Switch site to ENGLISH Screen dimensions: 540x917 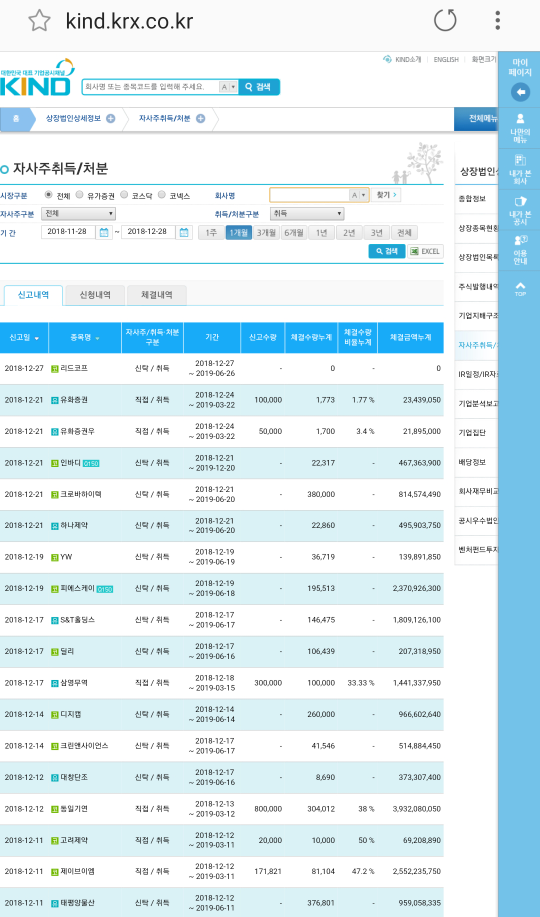(x=446, y=60)
